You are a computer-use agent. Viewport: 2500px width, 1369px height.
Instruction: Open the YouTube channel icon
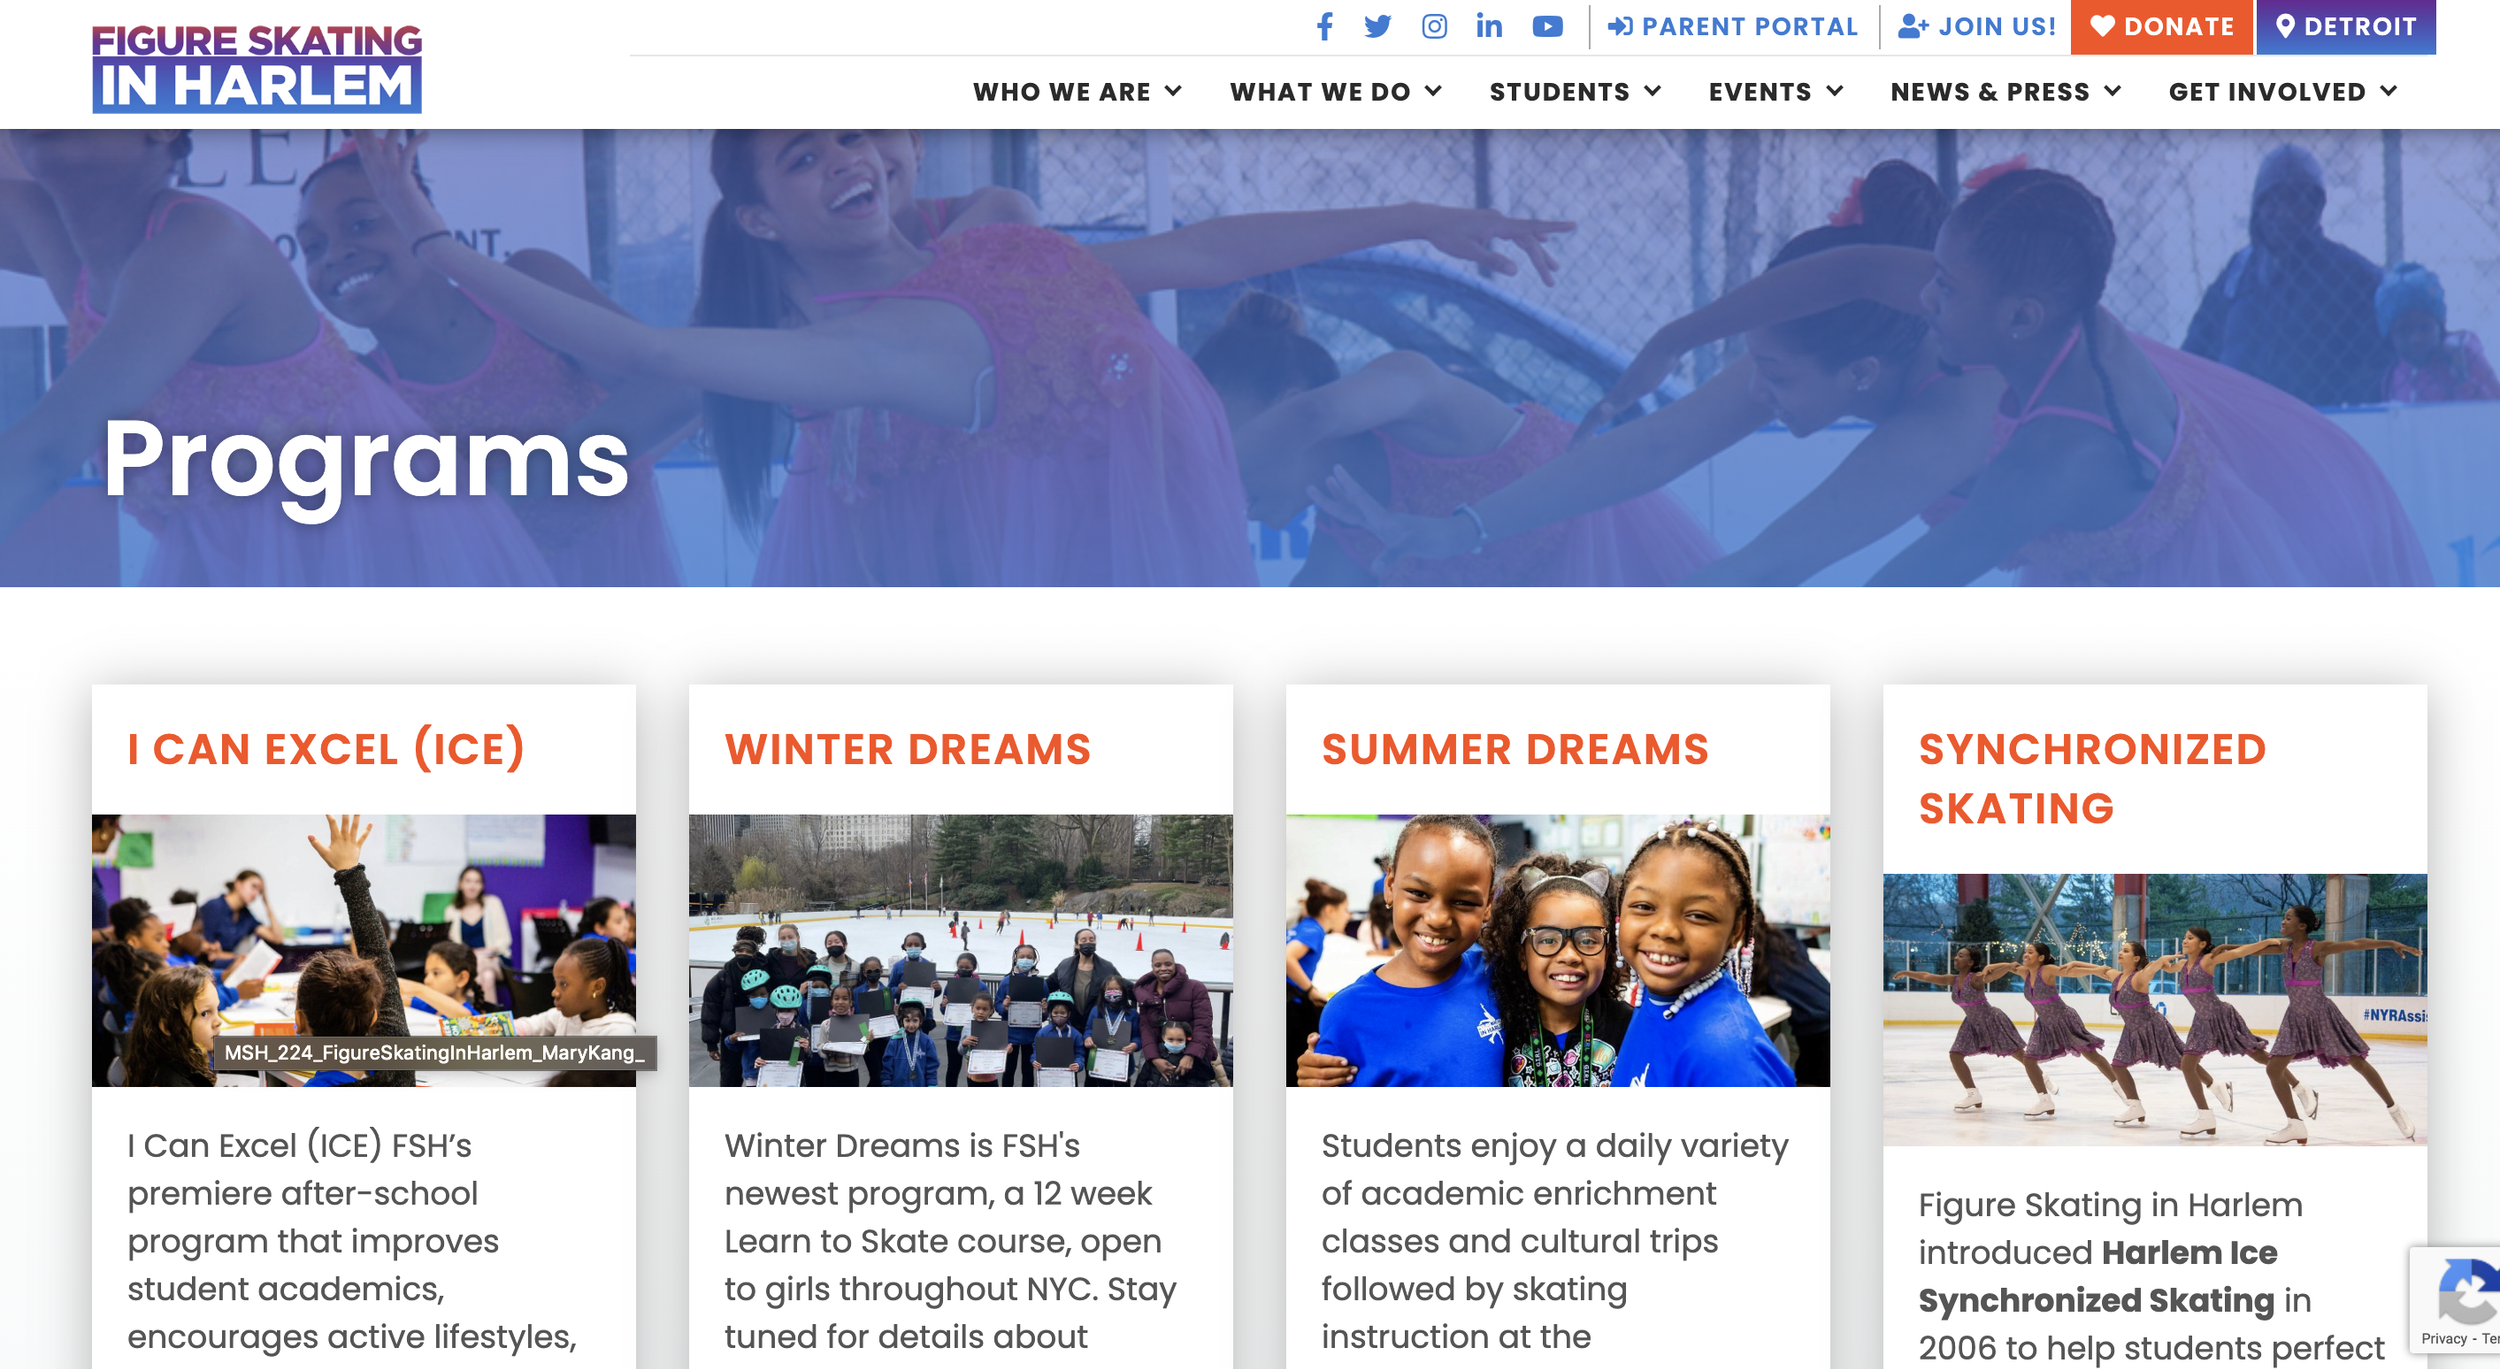[1547, 27]
